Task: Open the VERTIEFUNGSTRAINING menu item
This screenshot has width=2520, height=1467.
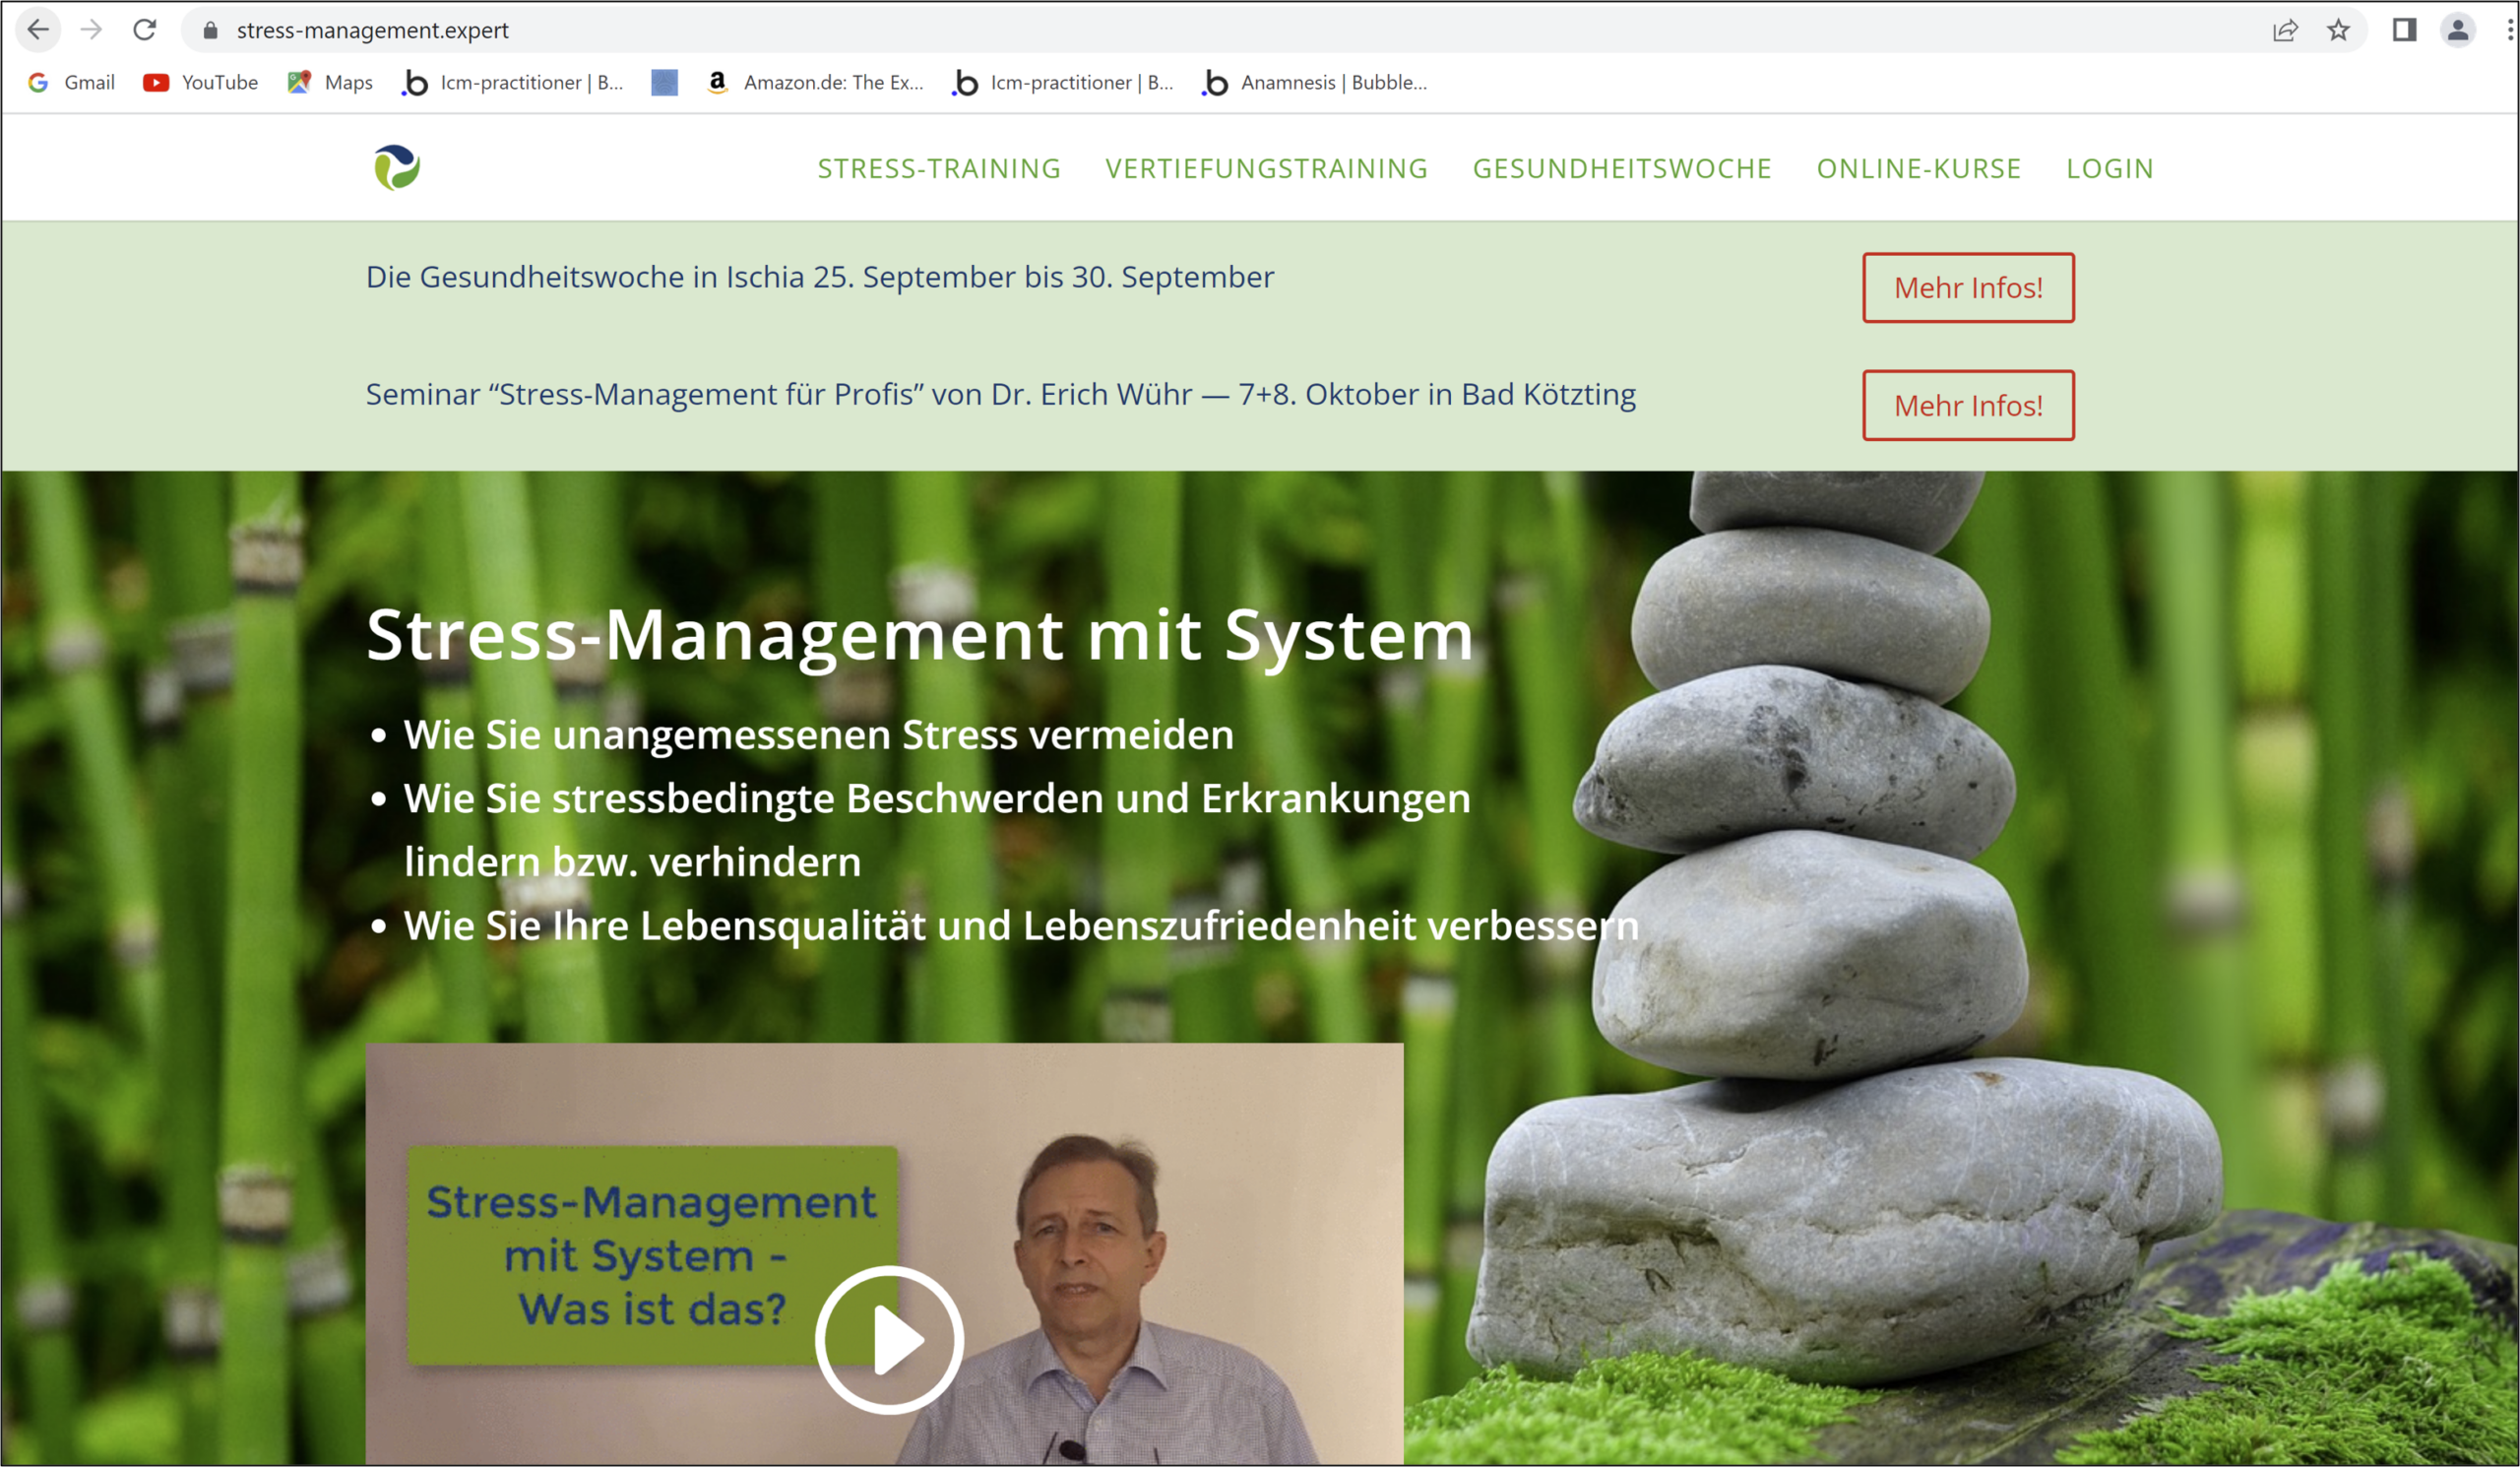Action: [x=1266, y=169]
